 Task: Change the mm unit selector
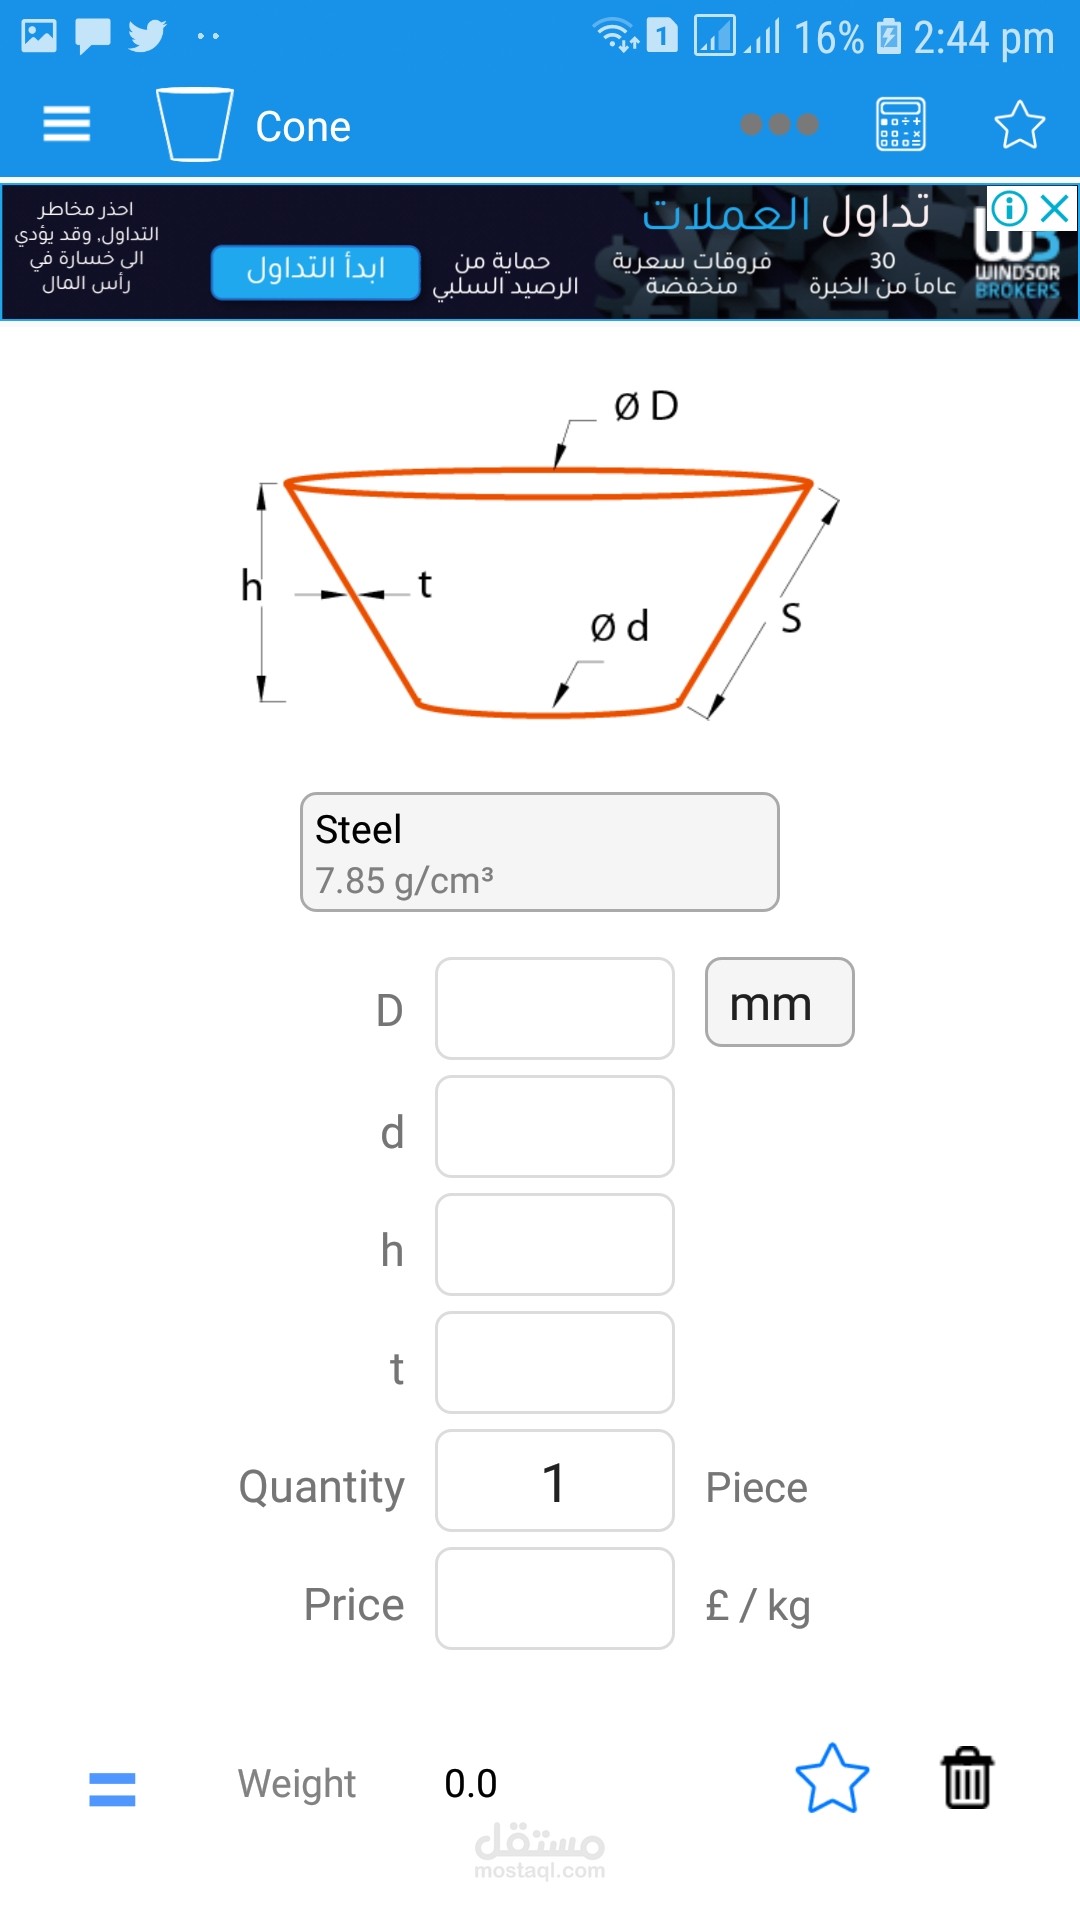point(779,1003)
